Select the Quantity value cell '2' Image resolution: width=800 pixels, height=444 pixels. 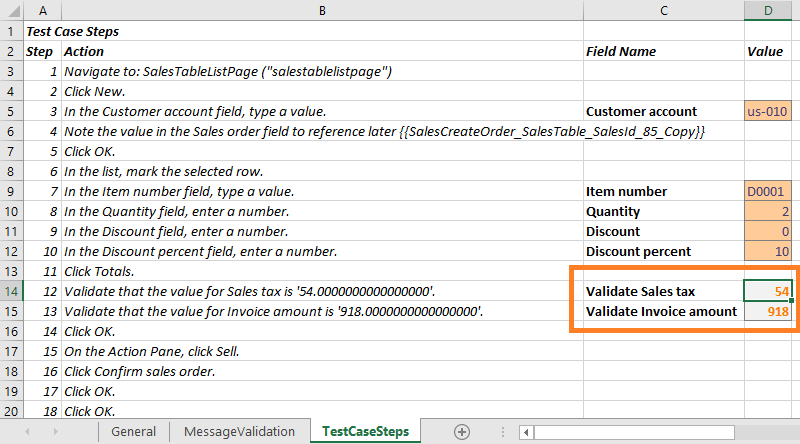click(768, 211)
